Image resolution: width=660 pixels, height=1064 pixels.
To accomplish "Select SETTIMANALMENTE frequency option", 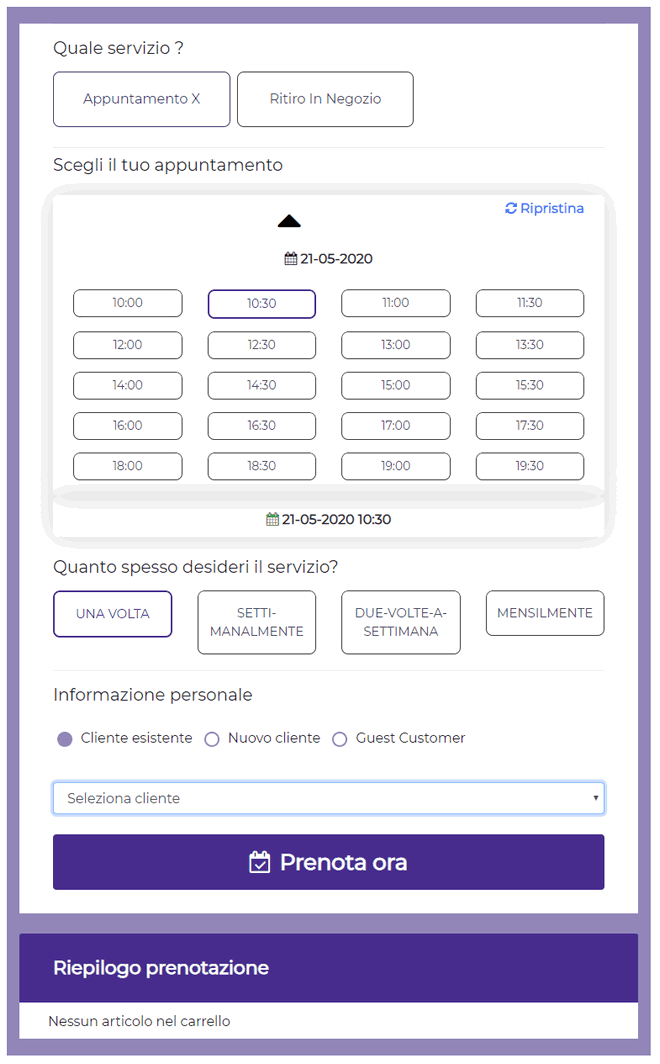I will click(257, 622).
